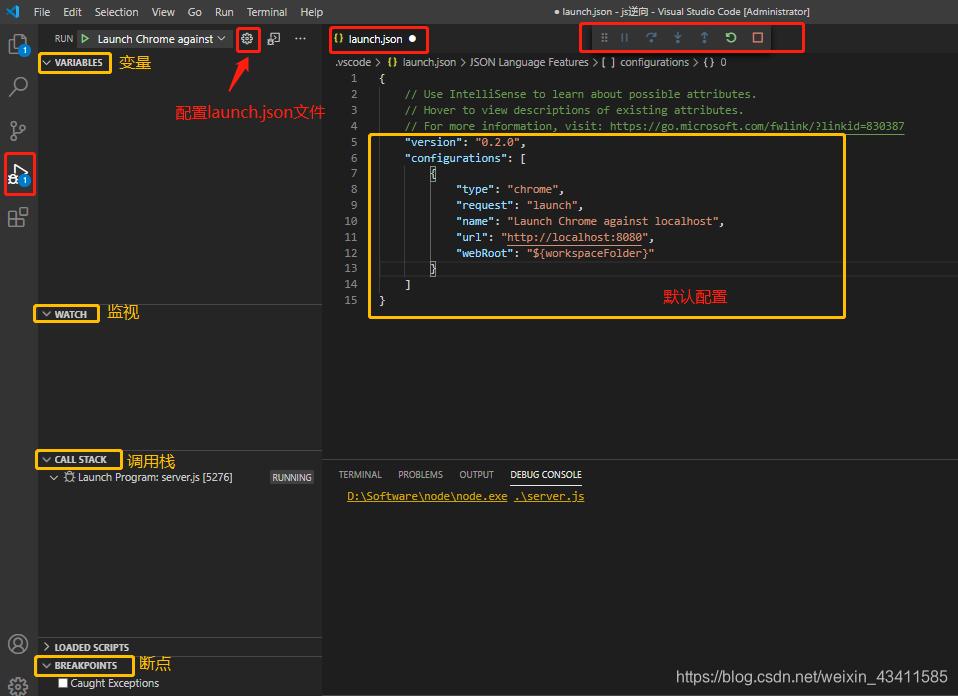Open the Go menu
The image size is (958, 696).
(194, 12)
